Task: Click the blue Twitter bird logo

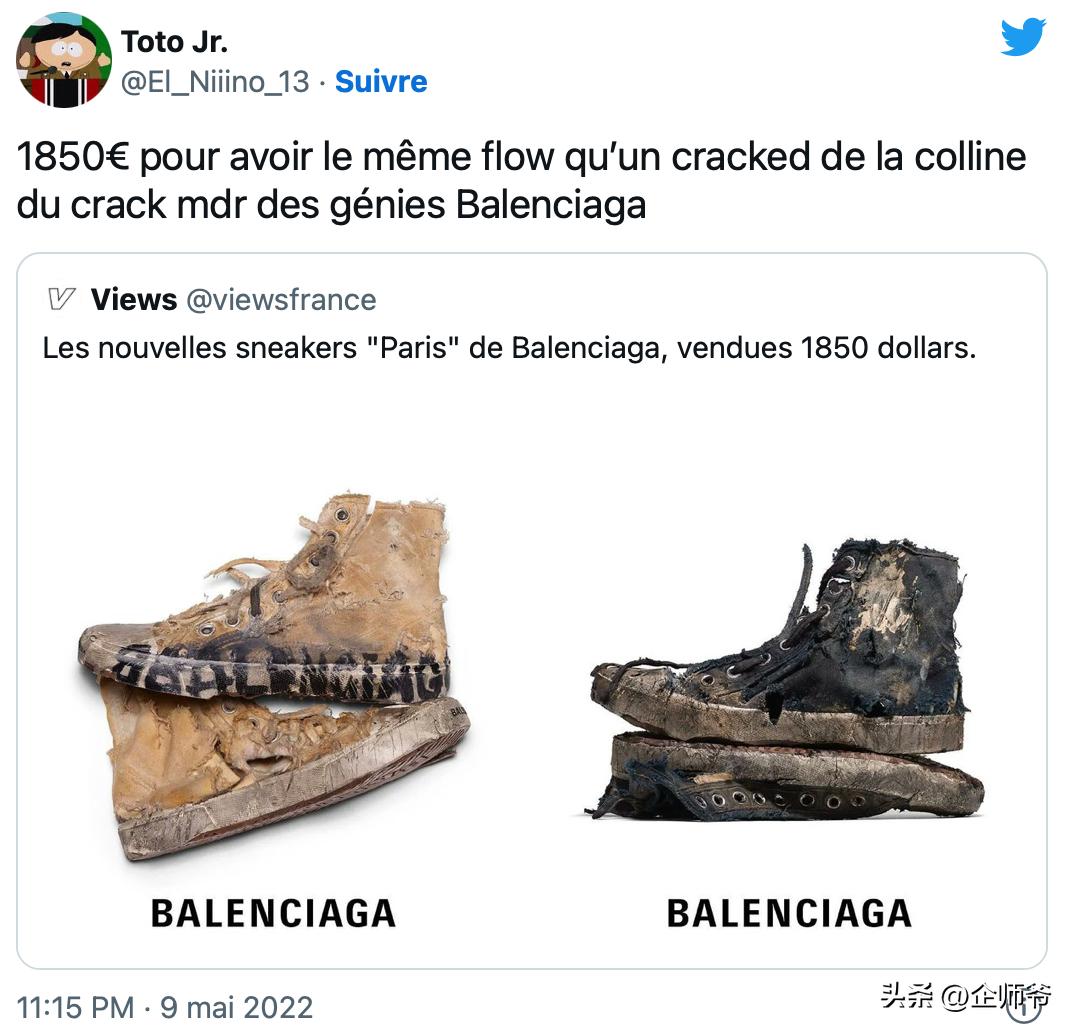Action: coord(1022,37)
